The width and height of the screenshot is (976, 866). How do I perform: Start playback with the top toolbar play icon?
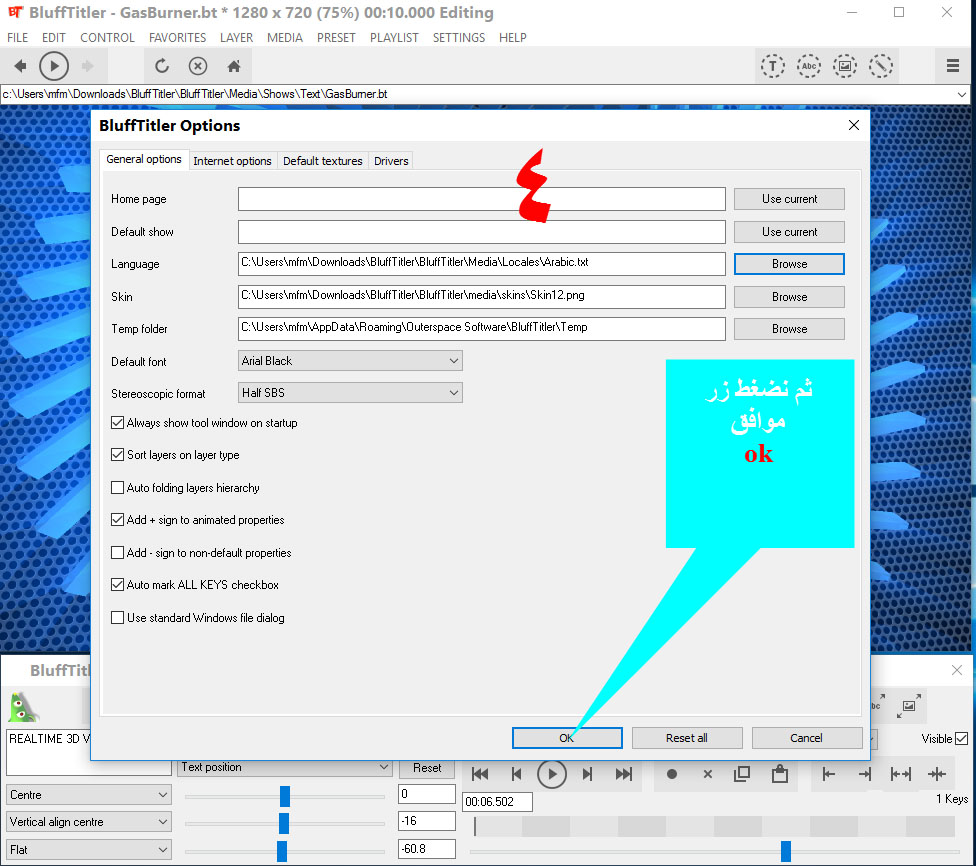pyautogui.click(x=54, y=66)
